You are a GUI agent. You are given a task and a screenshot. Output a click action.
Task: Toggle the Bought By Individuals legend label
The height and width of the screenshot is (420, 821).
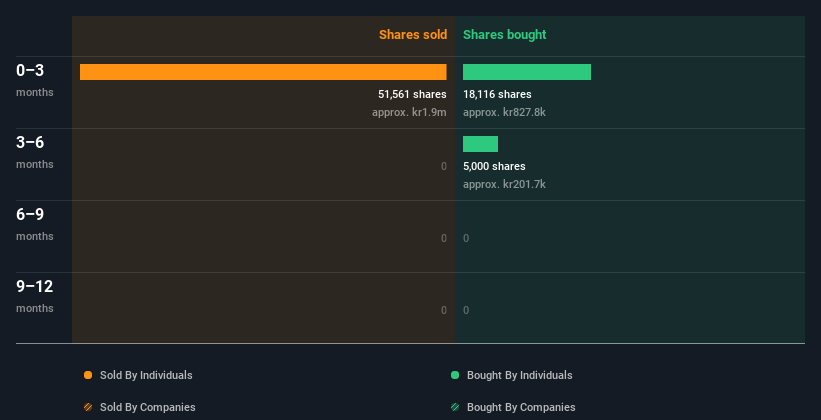(x=519, y=375)
